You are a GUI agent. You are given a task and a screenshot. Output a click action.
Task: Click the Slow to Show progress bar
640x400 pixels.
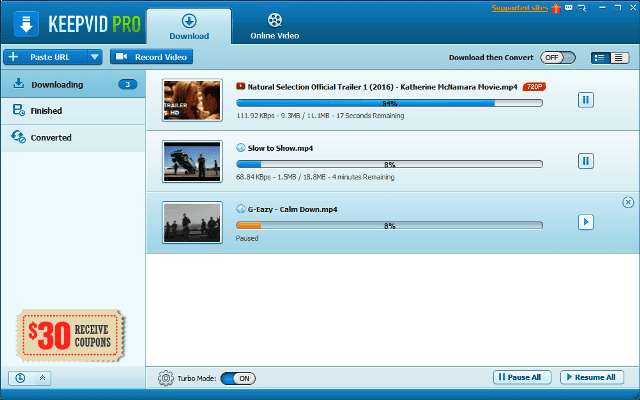click(389, 164)
